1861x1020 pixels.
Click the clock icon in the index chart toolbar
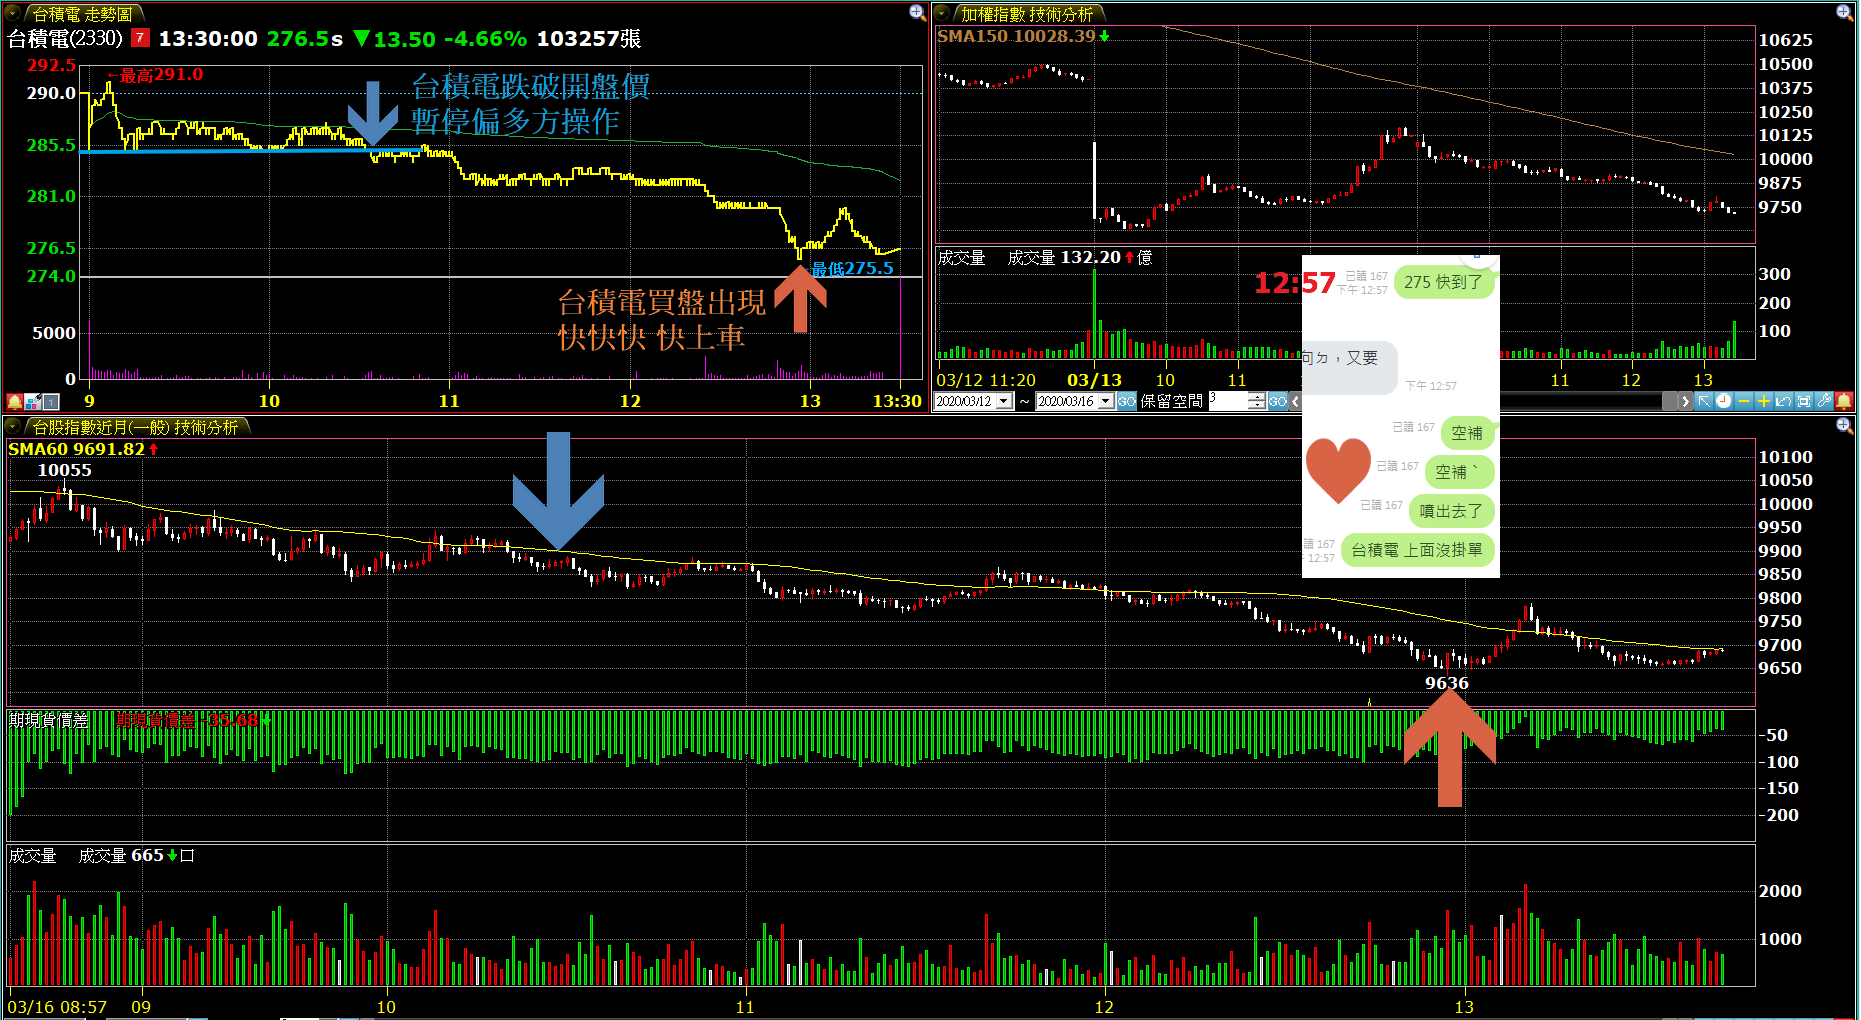point(1723,401)
